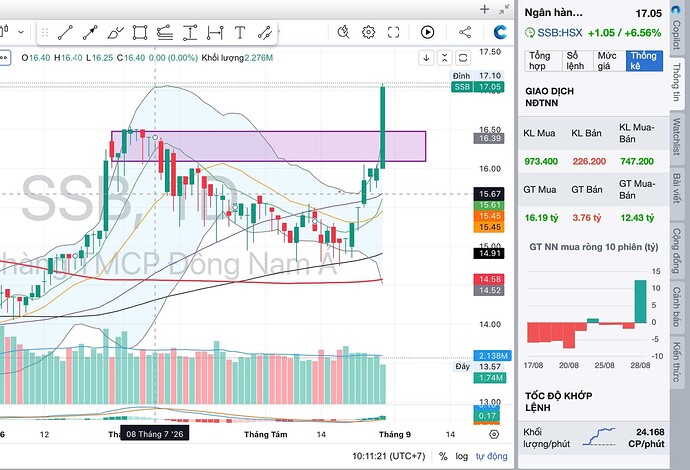Open the candlestick chart type icon
This screenshot has height=470, width=690.
coord(4,32)
